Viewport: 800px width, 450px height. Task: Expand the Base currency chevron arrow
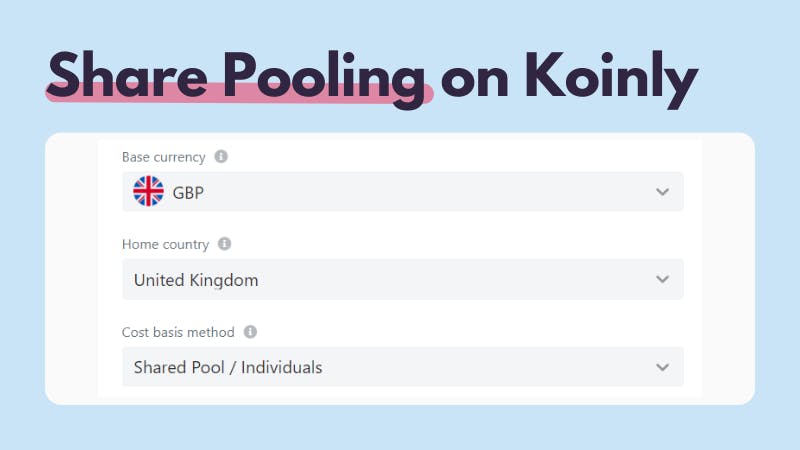[x=662, y=192]
